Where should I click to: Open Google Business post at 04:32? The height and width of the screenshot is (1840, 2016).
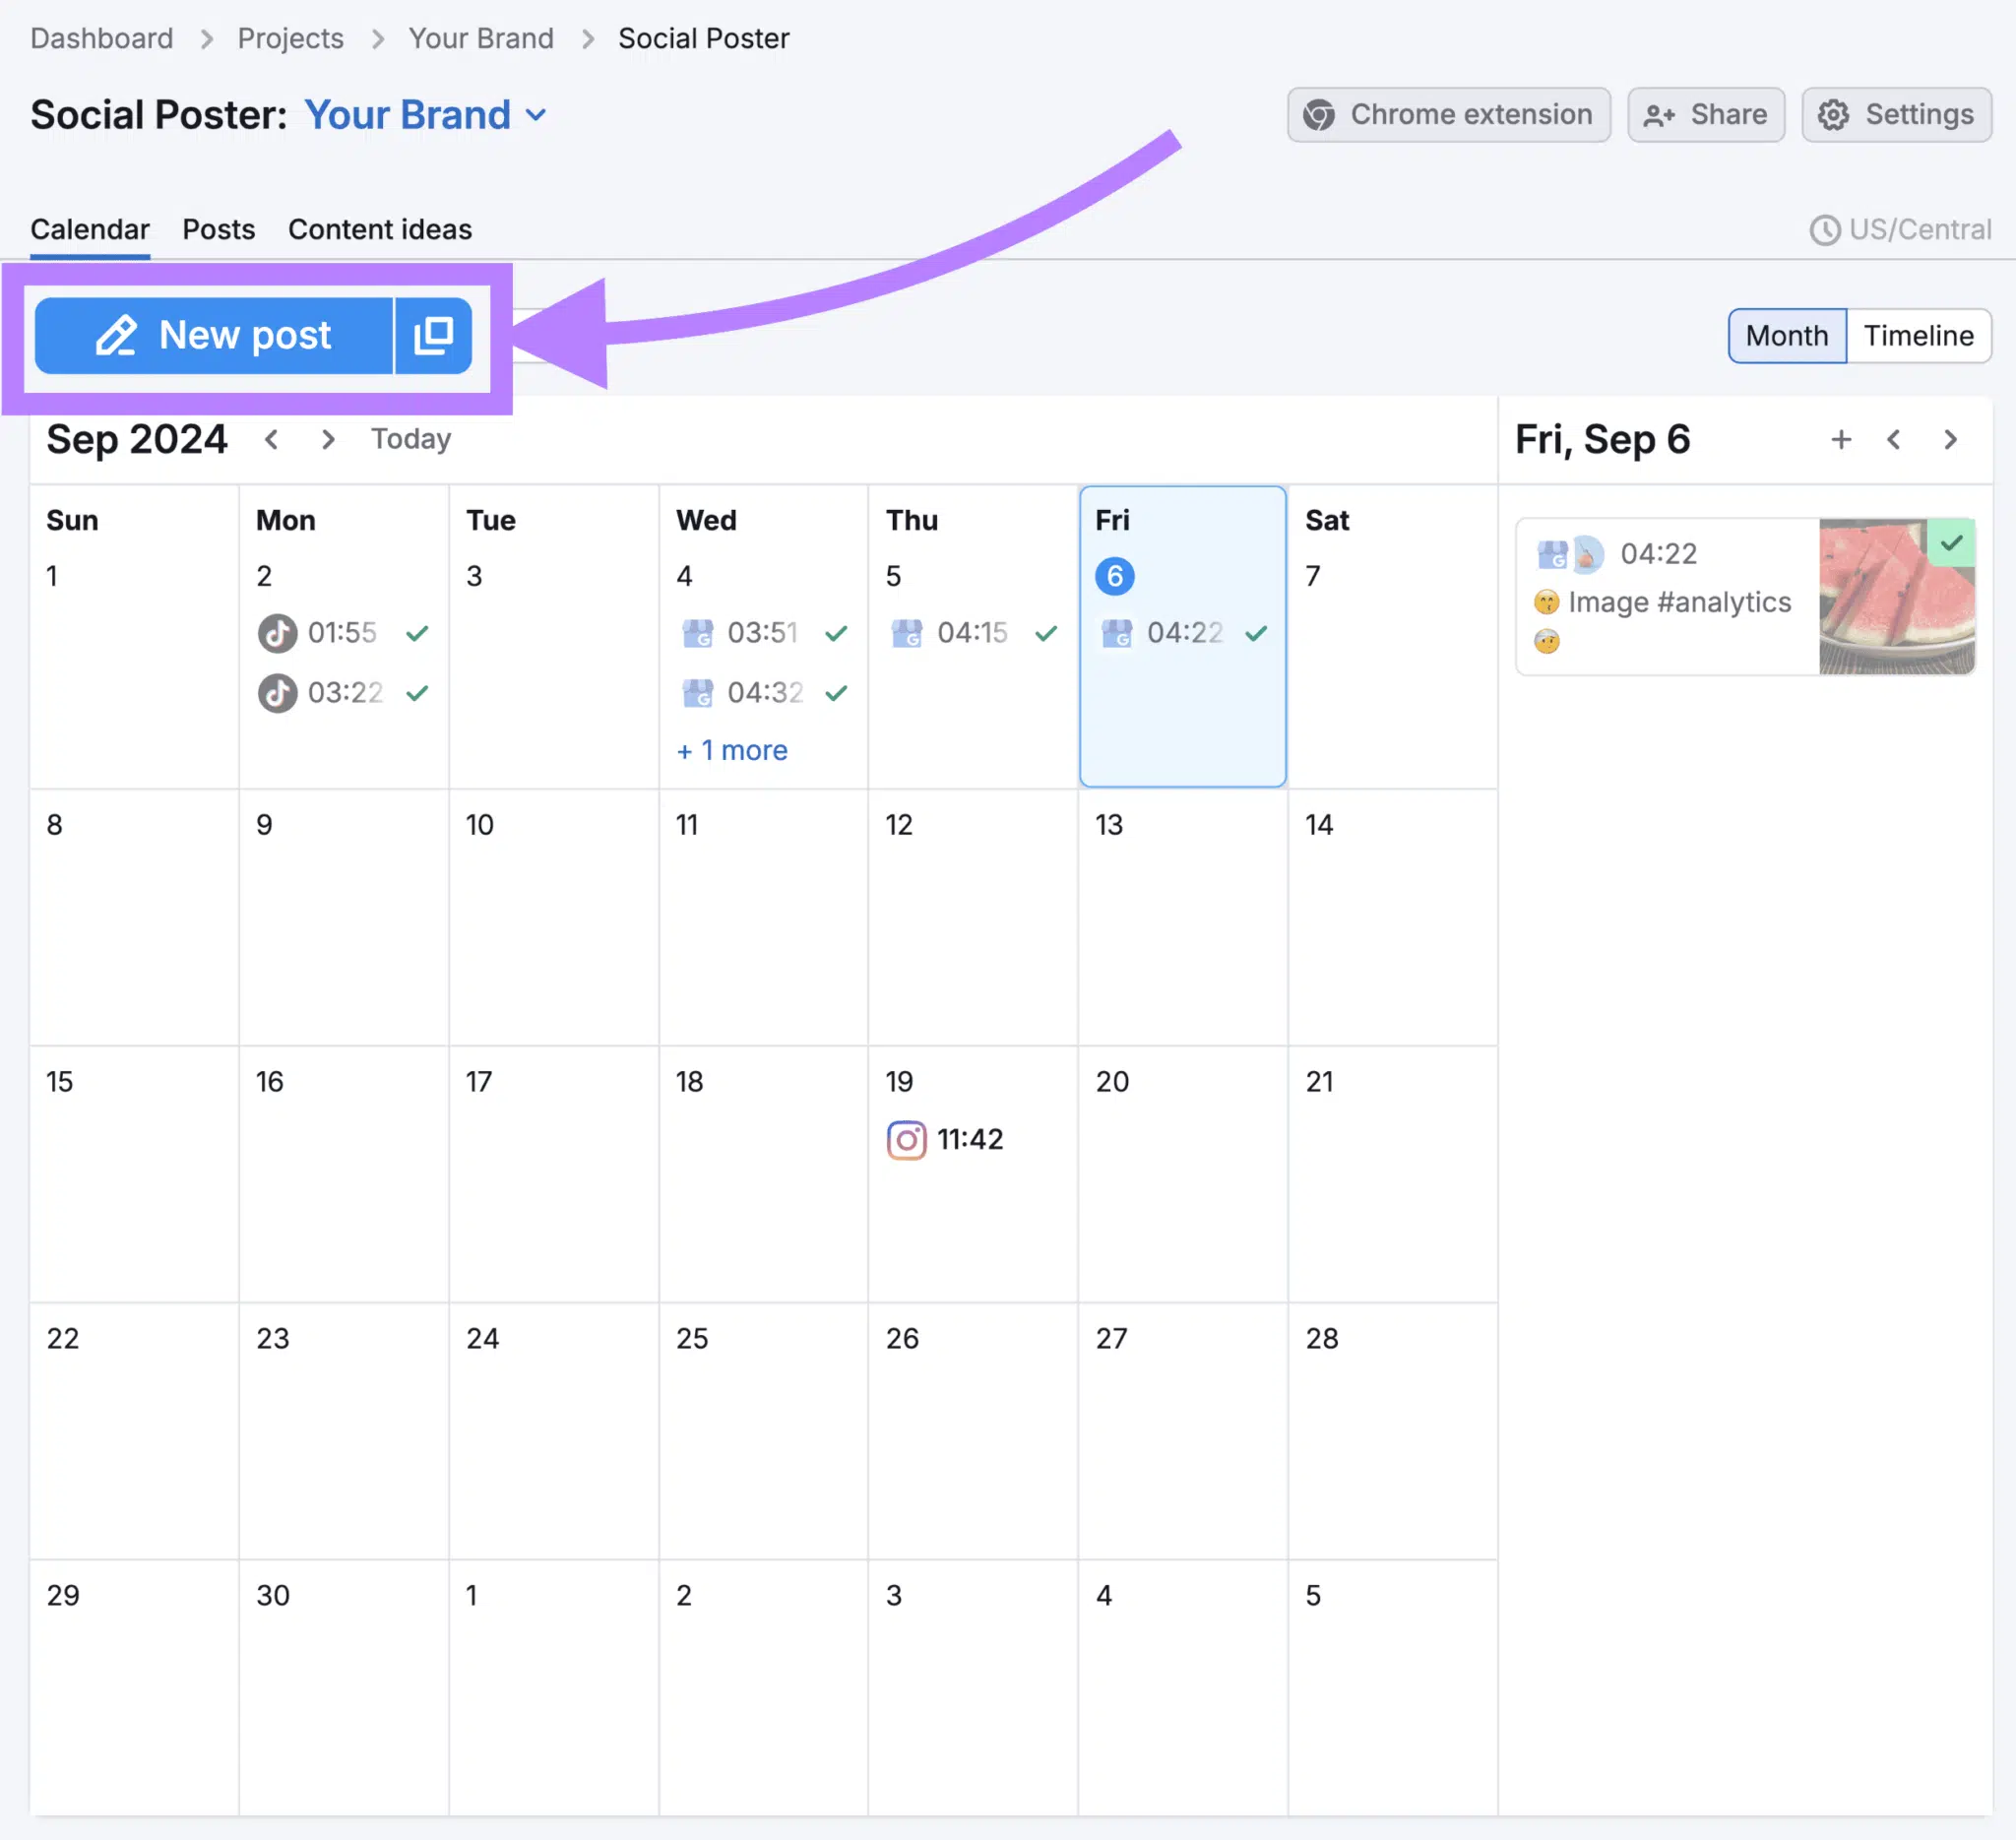pos(763,692)
